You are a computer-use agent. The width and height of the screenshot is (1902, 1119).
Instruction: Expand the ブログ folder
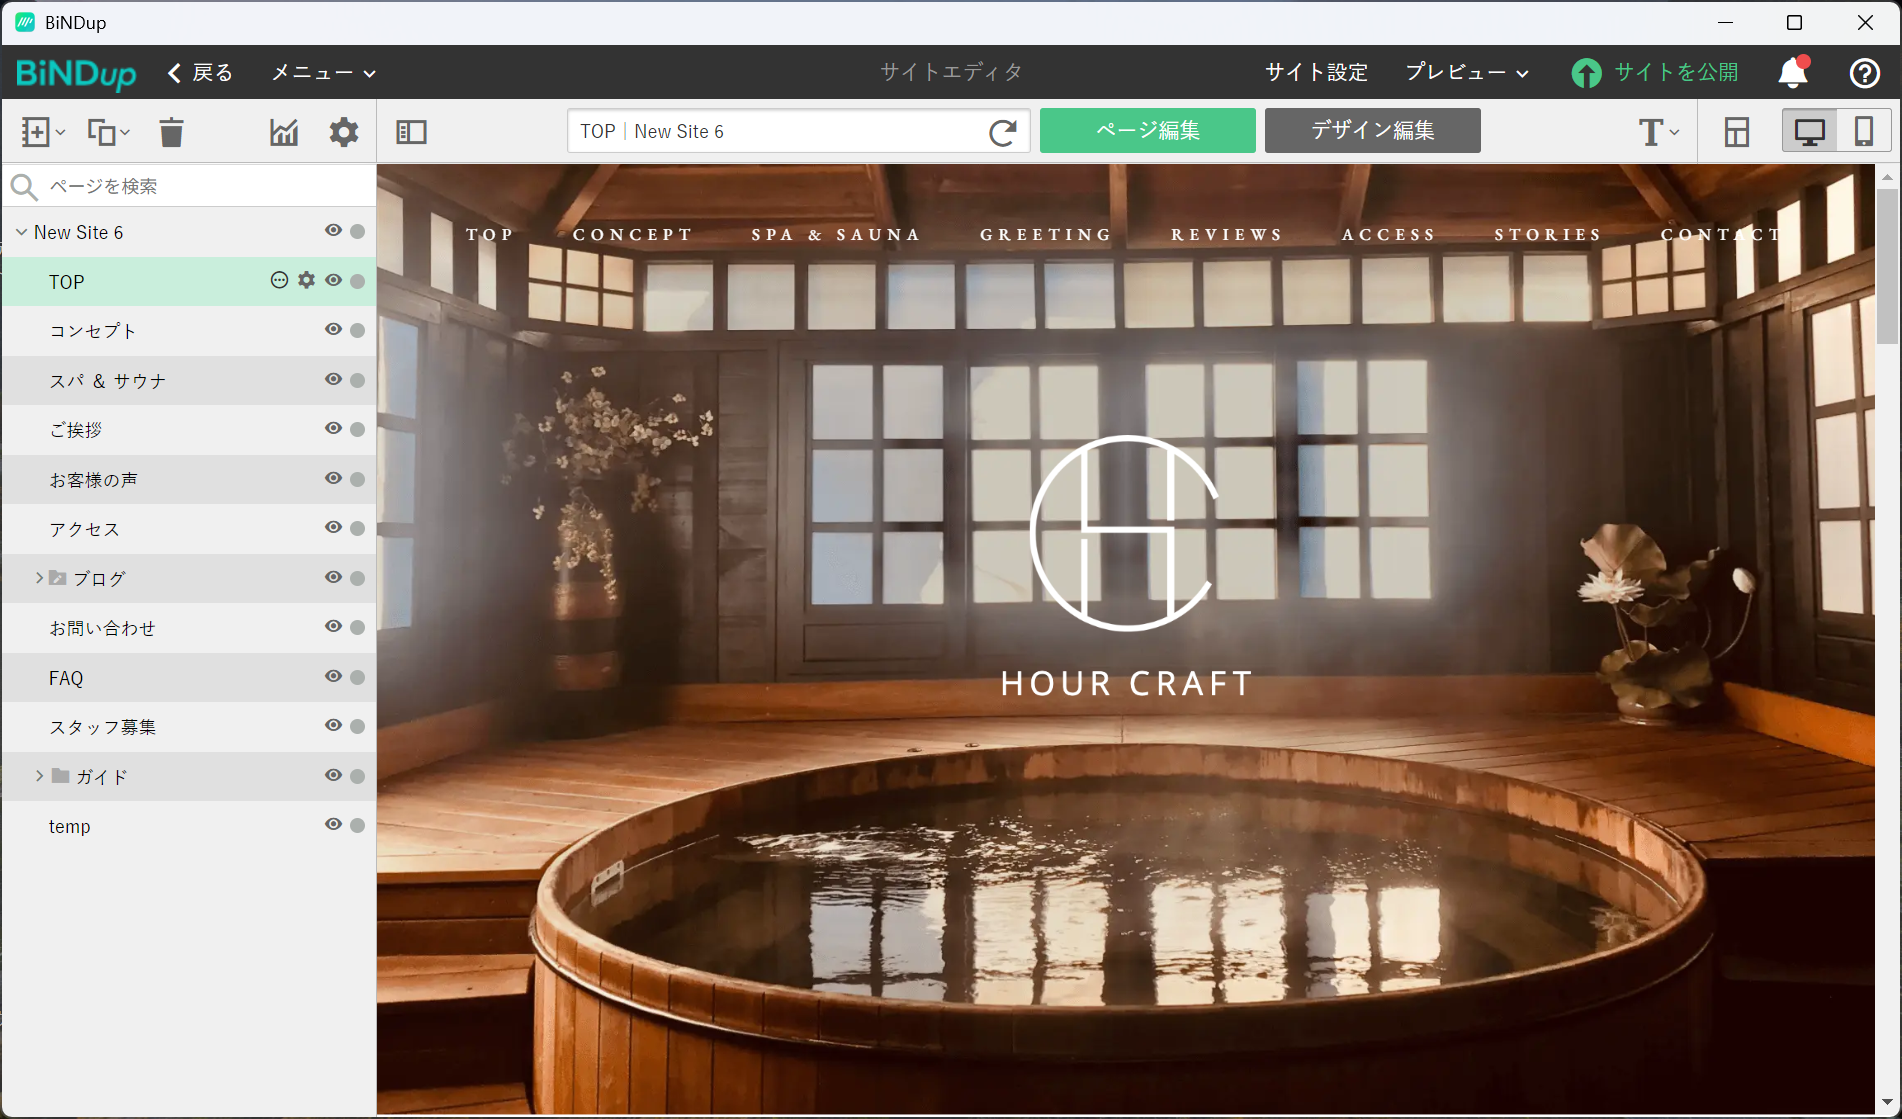pos(39,578)
